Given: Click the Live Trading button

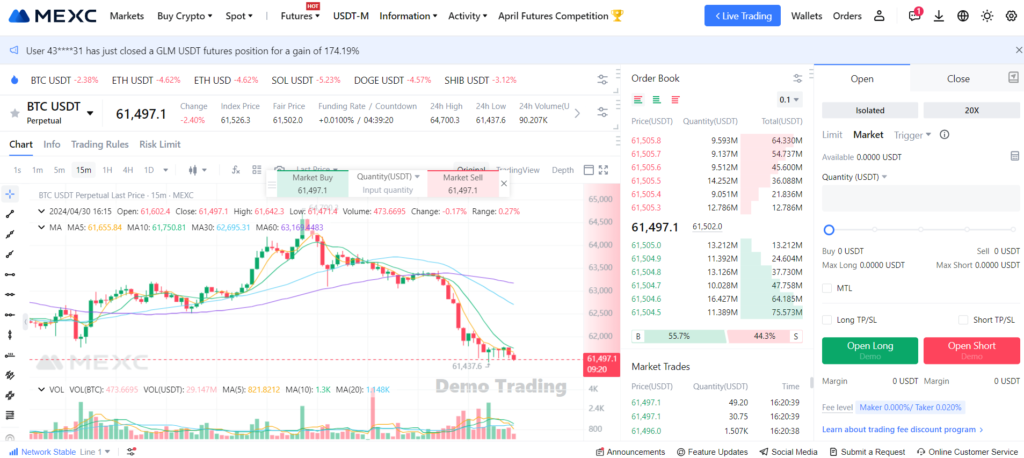Looking at the screenshot, I should (743, 16).
